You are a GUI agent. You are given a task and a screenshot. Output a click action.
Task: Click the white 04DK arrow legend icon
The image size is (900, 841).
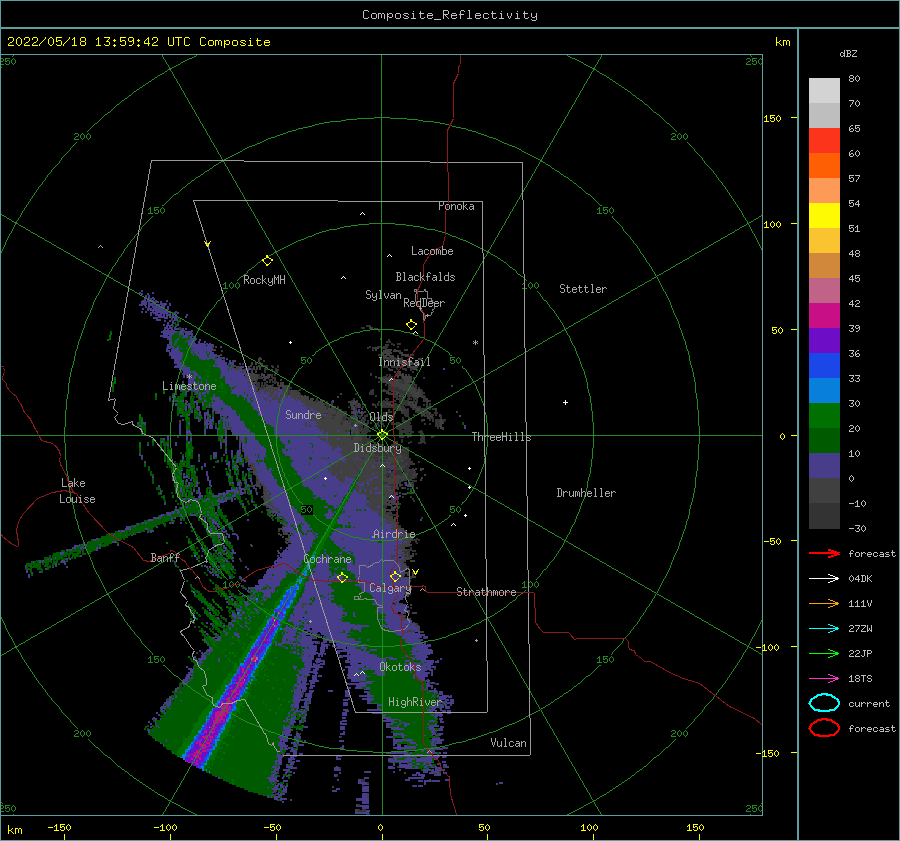[x=824, y=579]
